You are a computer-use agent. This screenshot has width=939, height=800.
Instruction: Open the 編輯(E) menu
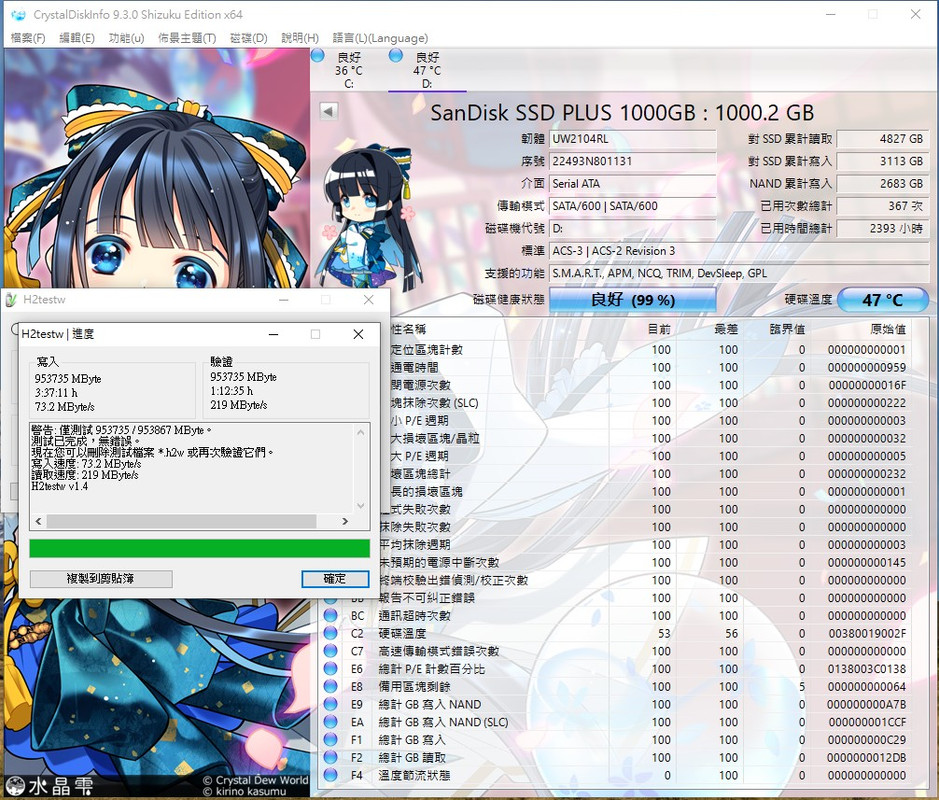[x=77, y=38]
